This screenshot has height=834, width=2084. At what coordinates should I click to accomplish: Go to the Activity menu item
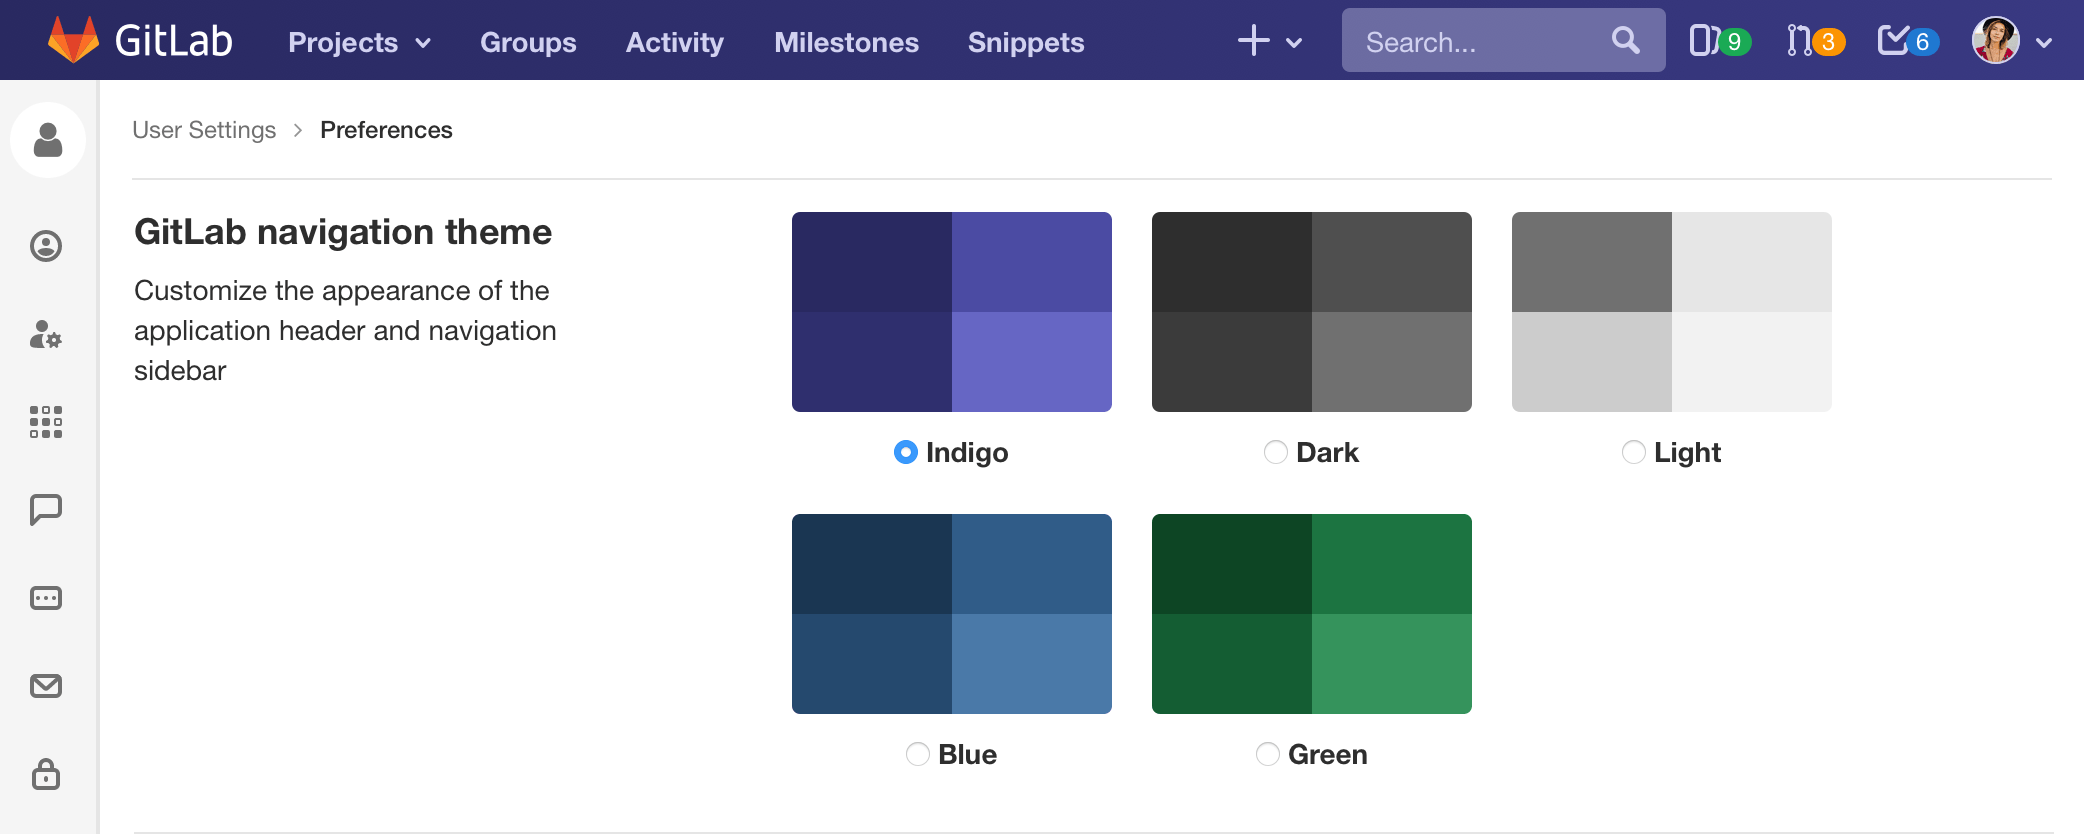[x=675, y=42]
